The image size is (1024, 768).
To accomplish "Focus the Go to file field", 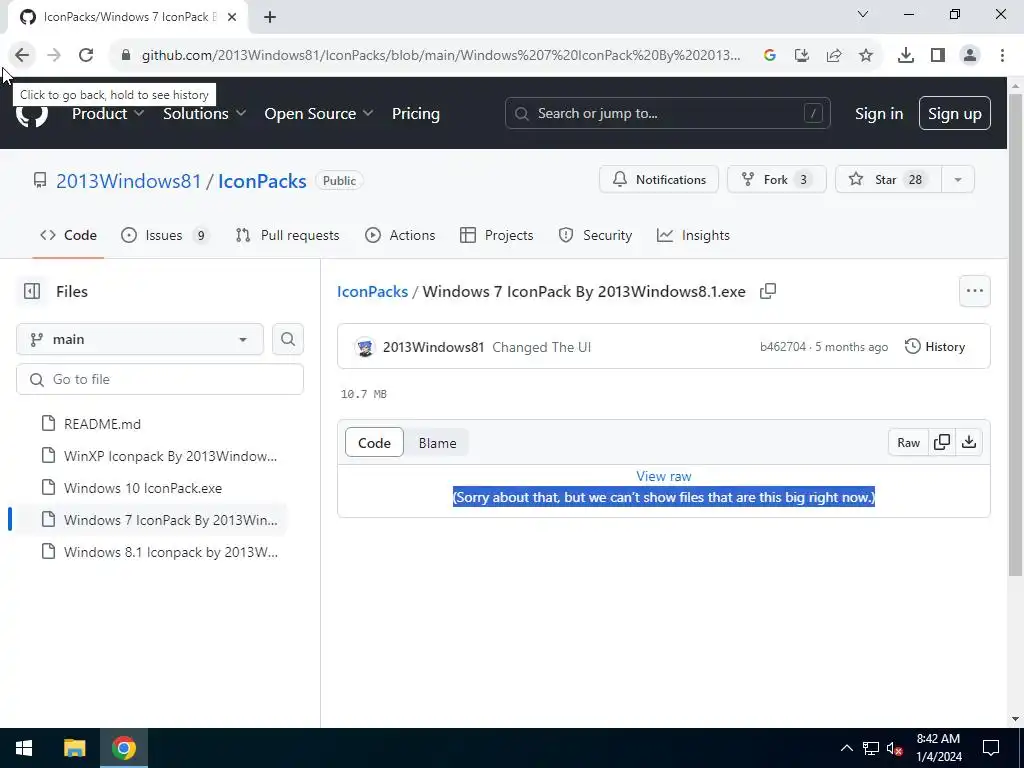I will (x=160, y=379).
